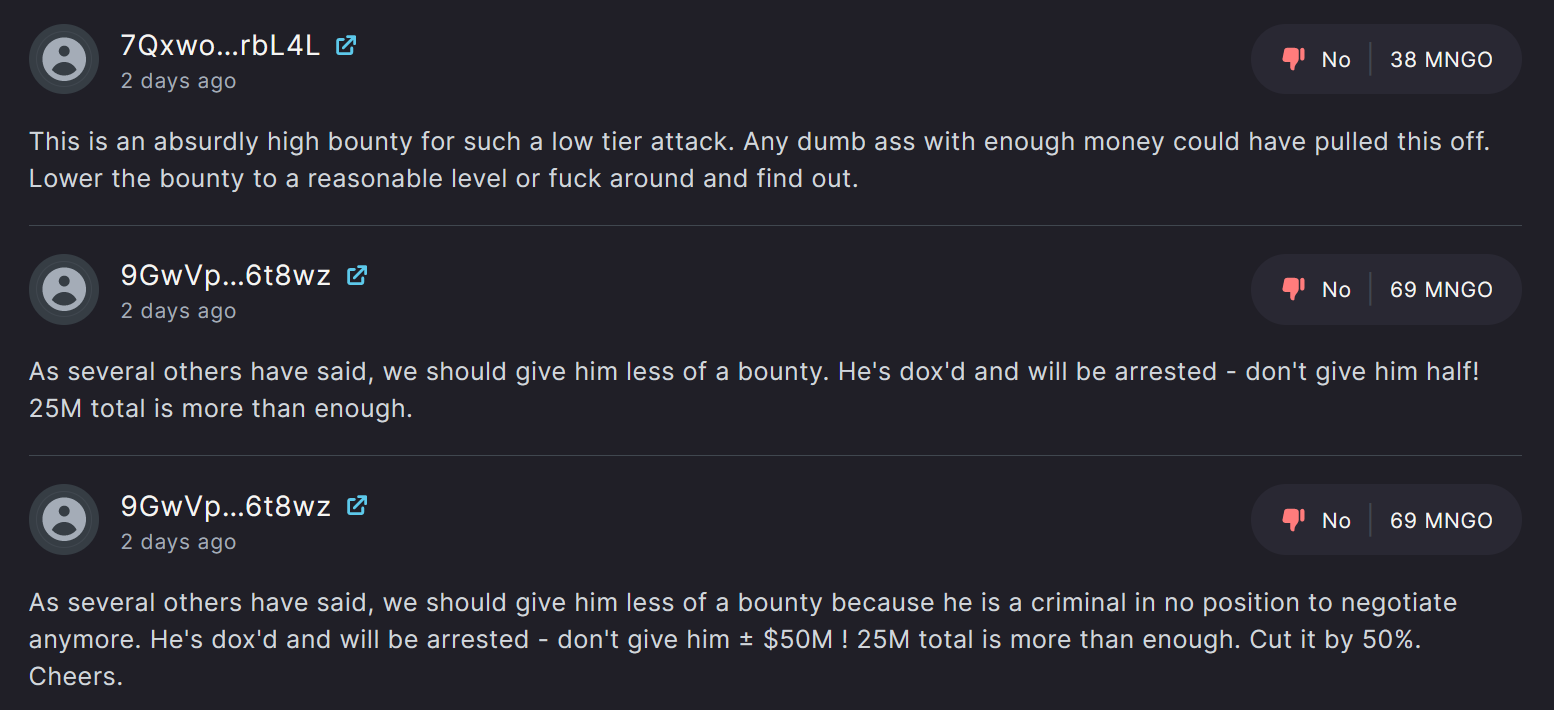This screenshot has width=1554, height=710.
Task: Click 69 MNGO on the "don't give him half" comment
Action: pyautogui.click(x=1441, y=290)
